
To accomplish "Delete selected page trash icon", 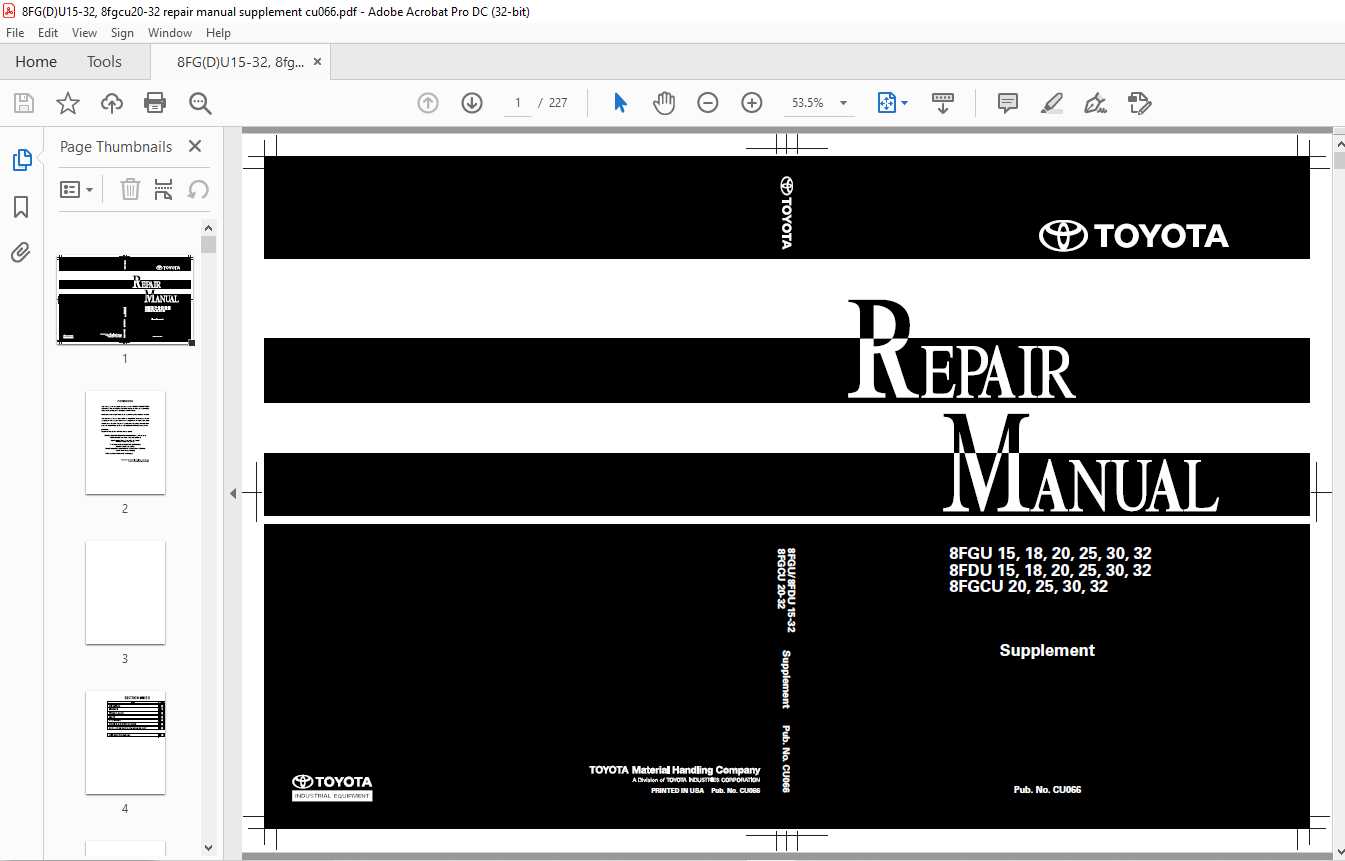I will coord(130,189).
